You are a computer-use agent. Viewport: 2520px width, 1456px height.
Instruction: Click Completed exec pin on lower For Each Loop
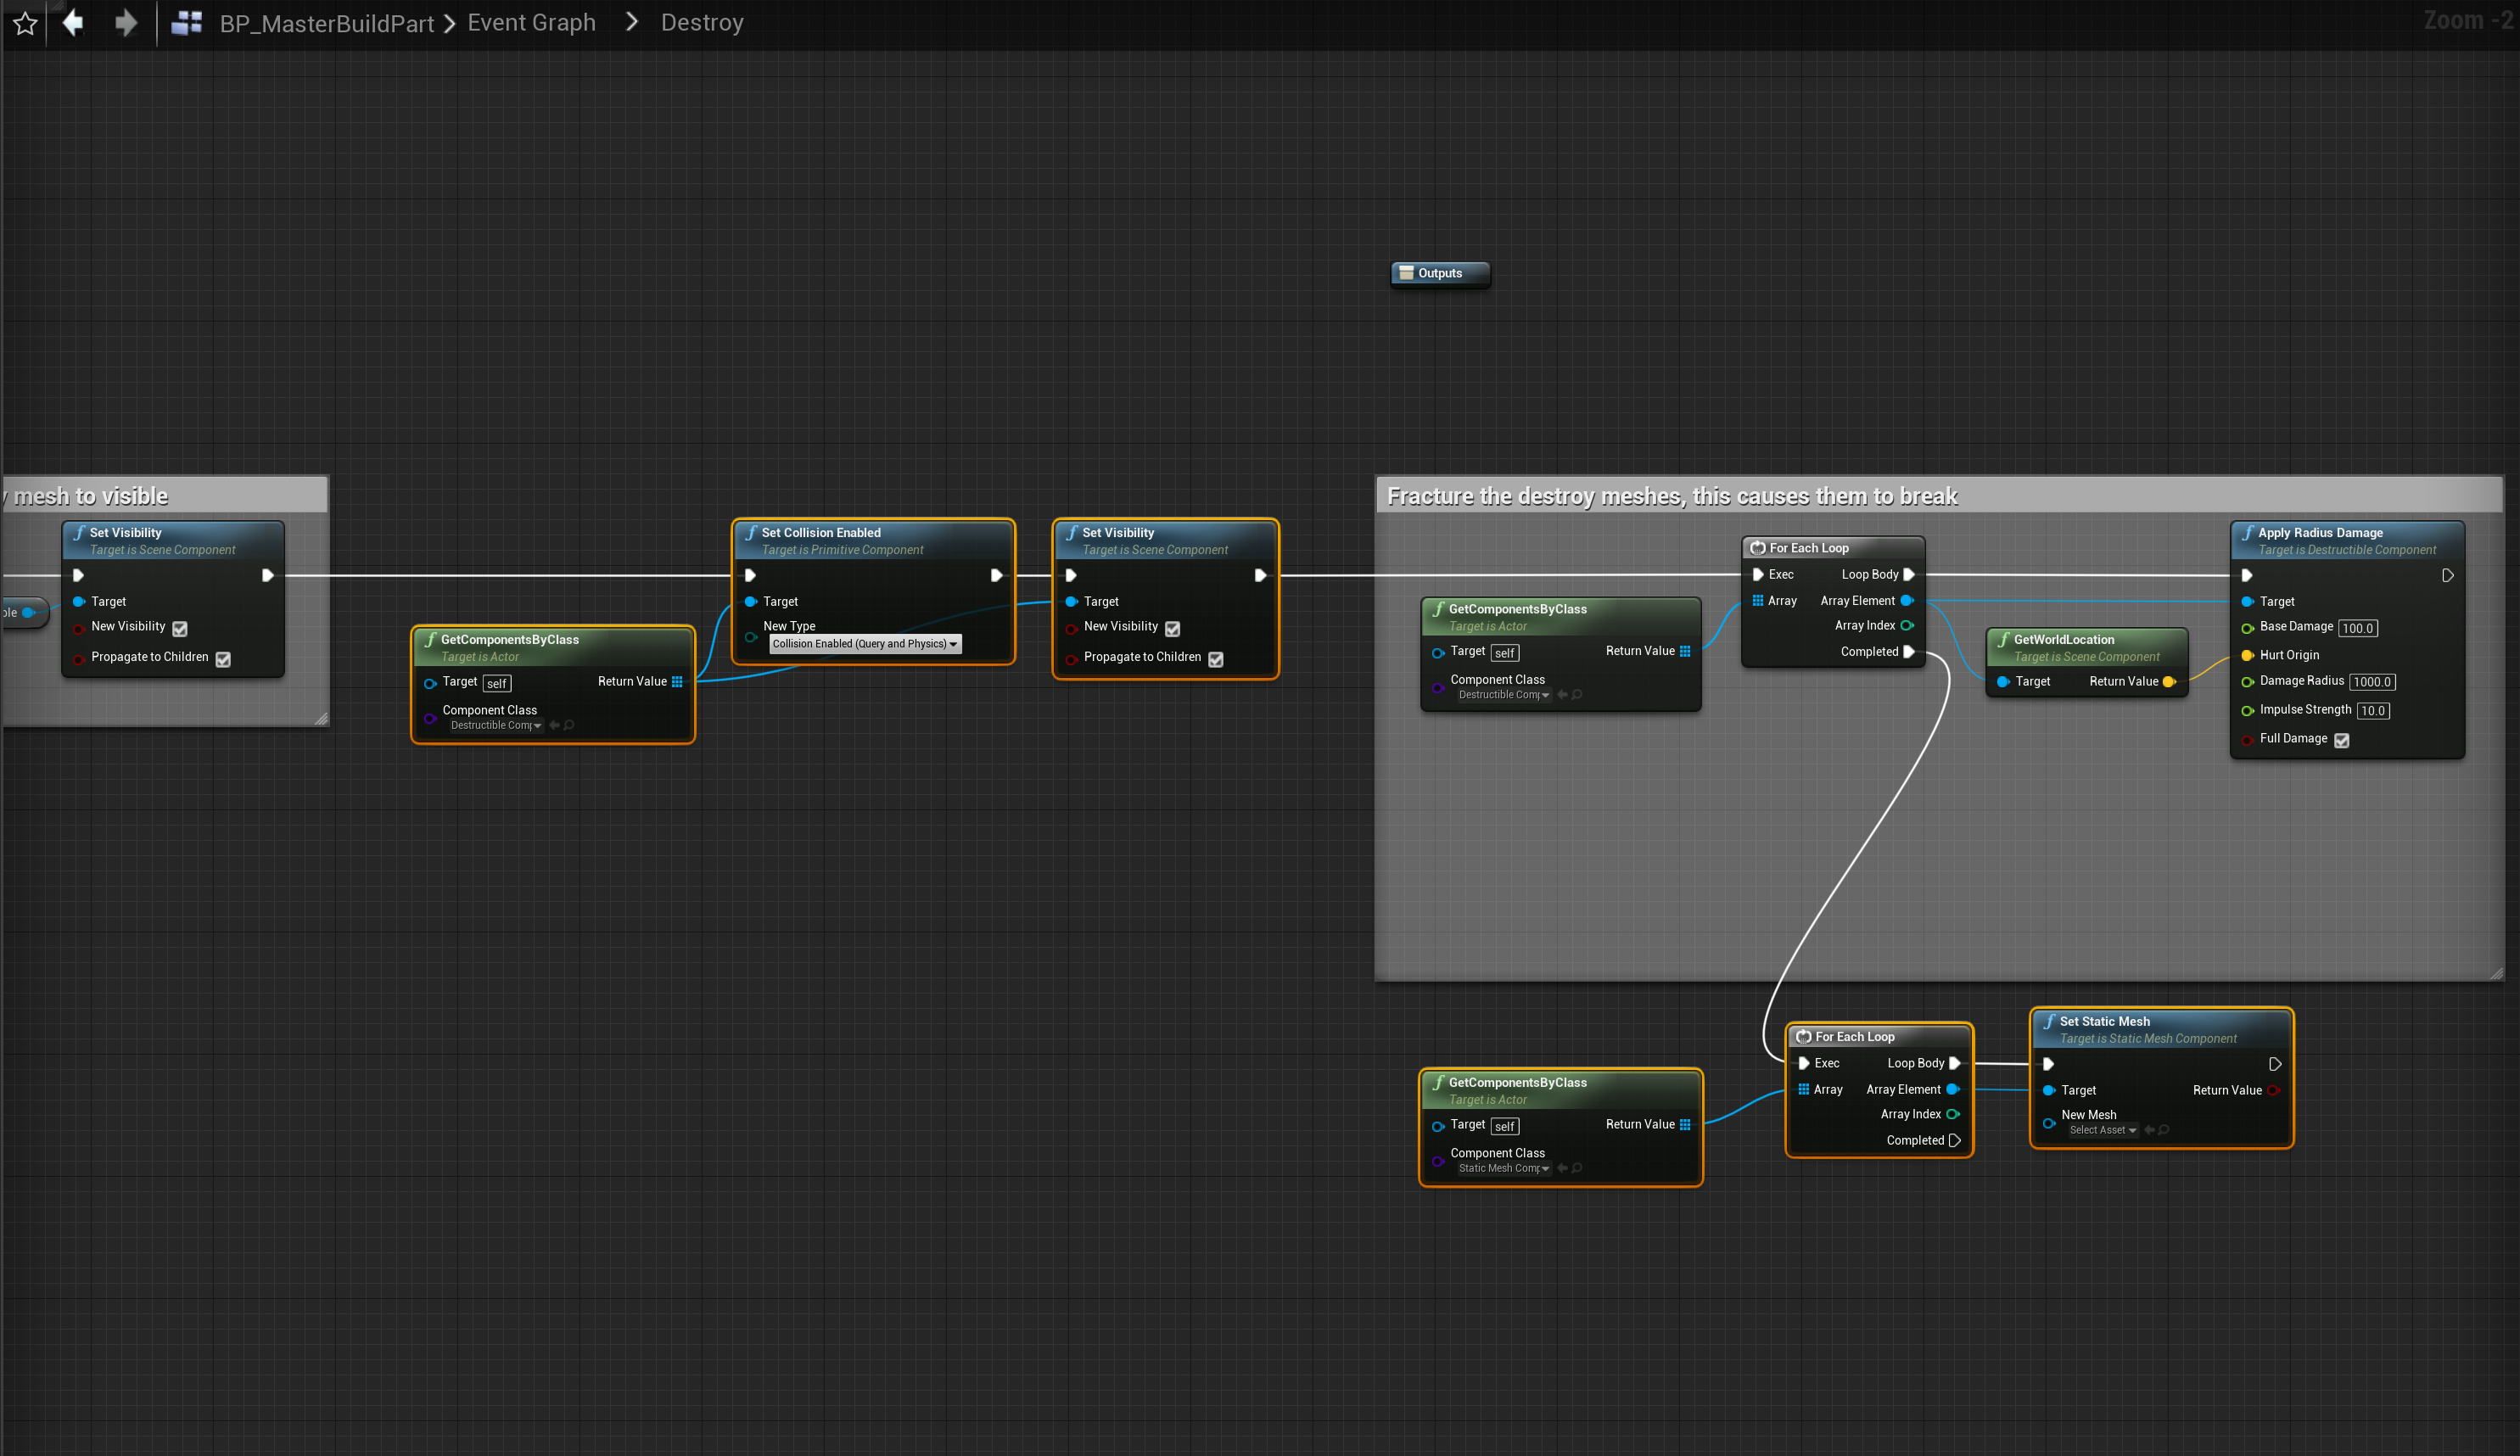pos(1954,1140)
